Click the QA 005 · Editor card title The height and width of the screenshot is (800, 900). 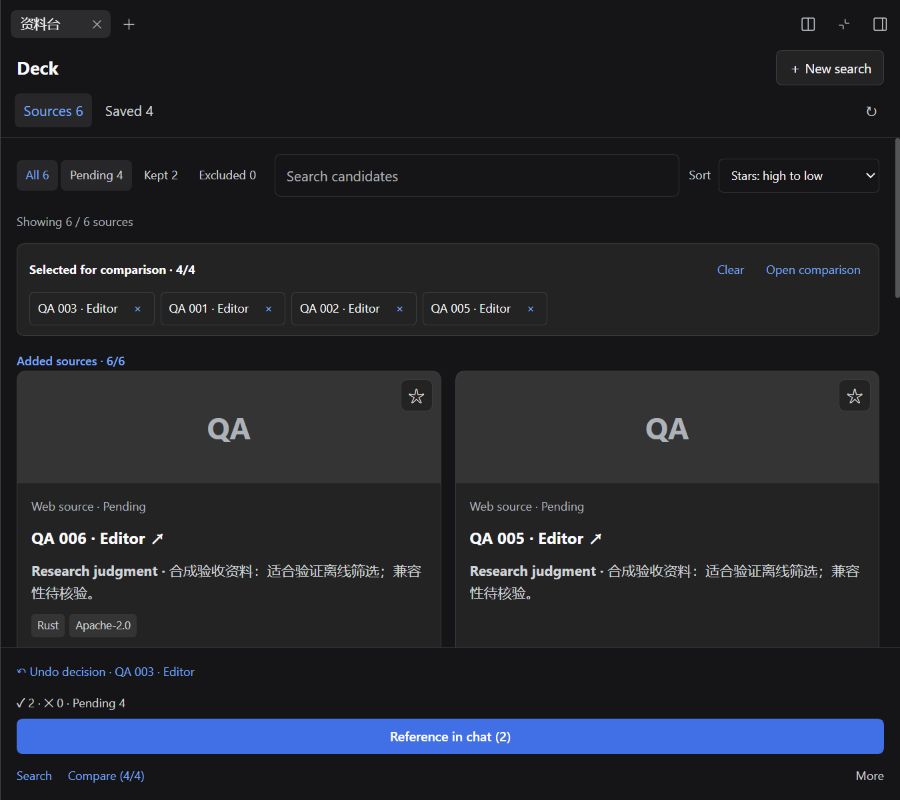click(526, 538)
